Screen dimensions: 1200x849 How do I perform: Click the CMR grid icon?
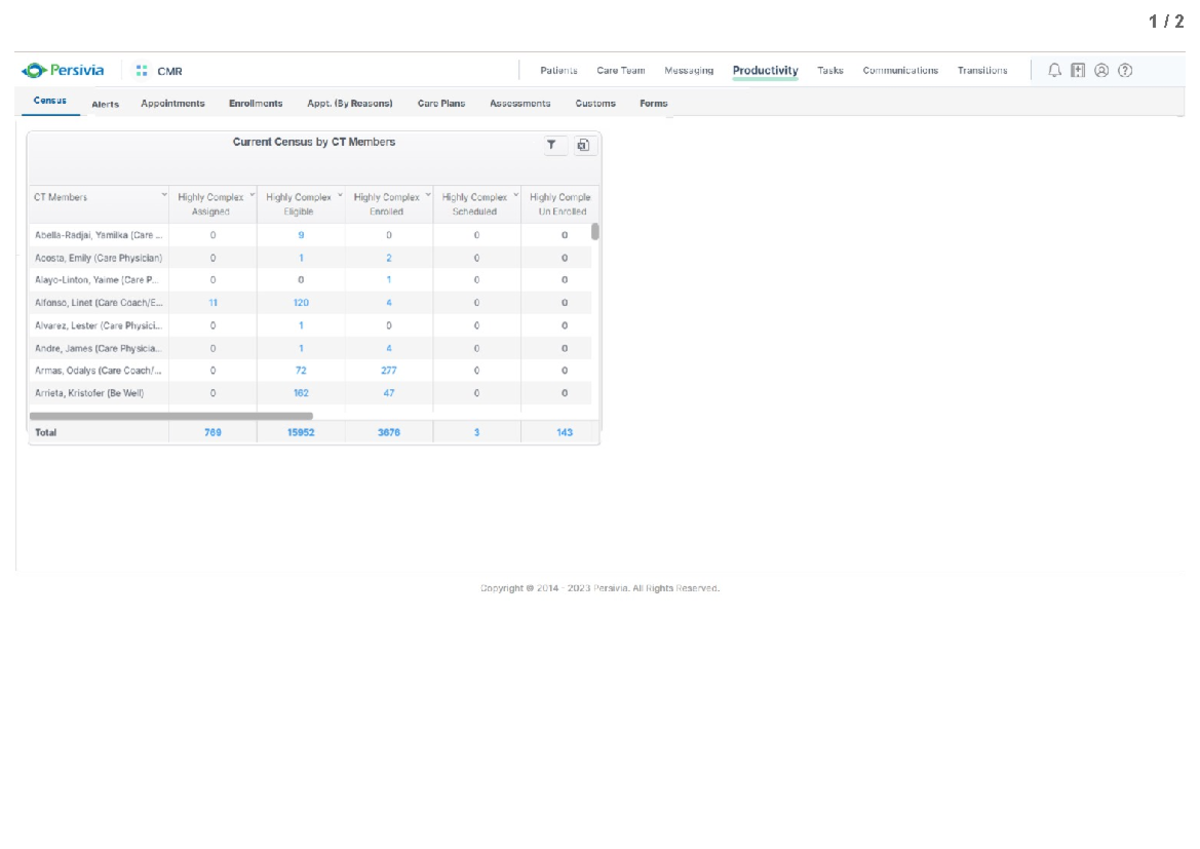(x=139, y=70)
